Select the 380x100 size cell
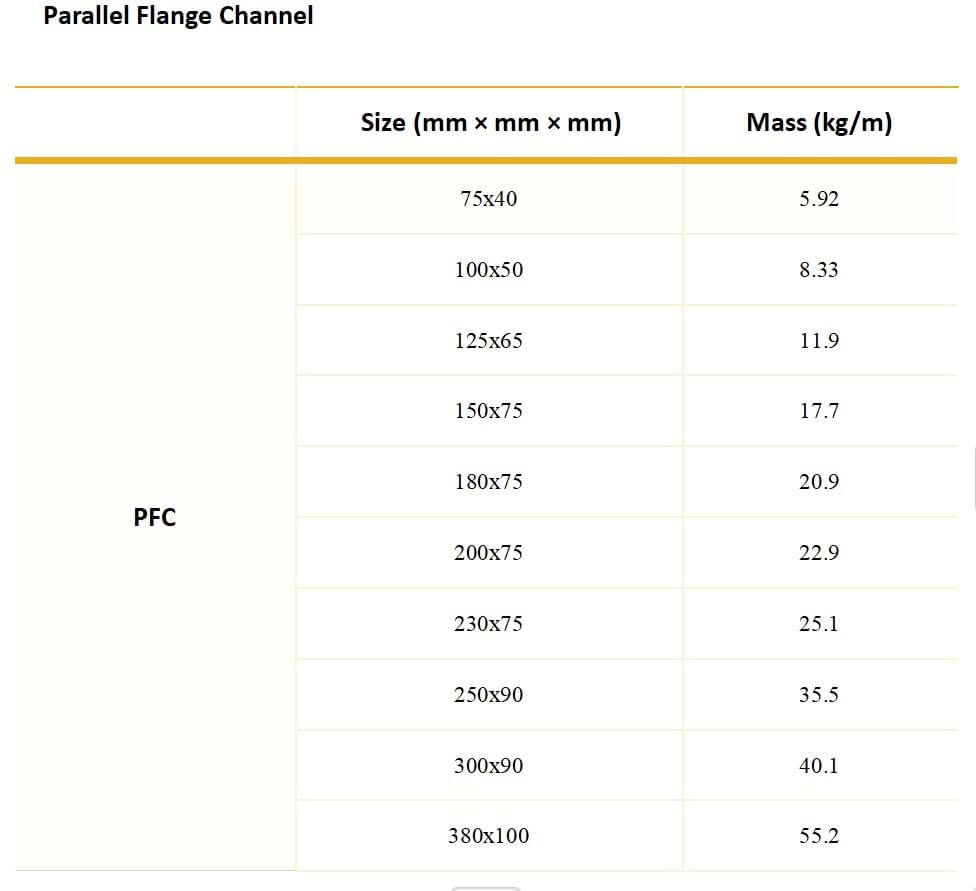 (489, 836)
